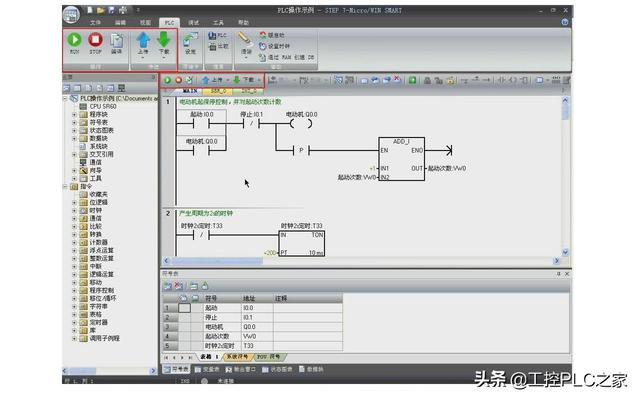
Task: Select 系统块 in the project tree
Action: coord(98,146)
